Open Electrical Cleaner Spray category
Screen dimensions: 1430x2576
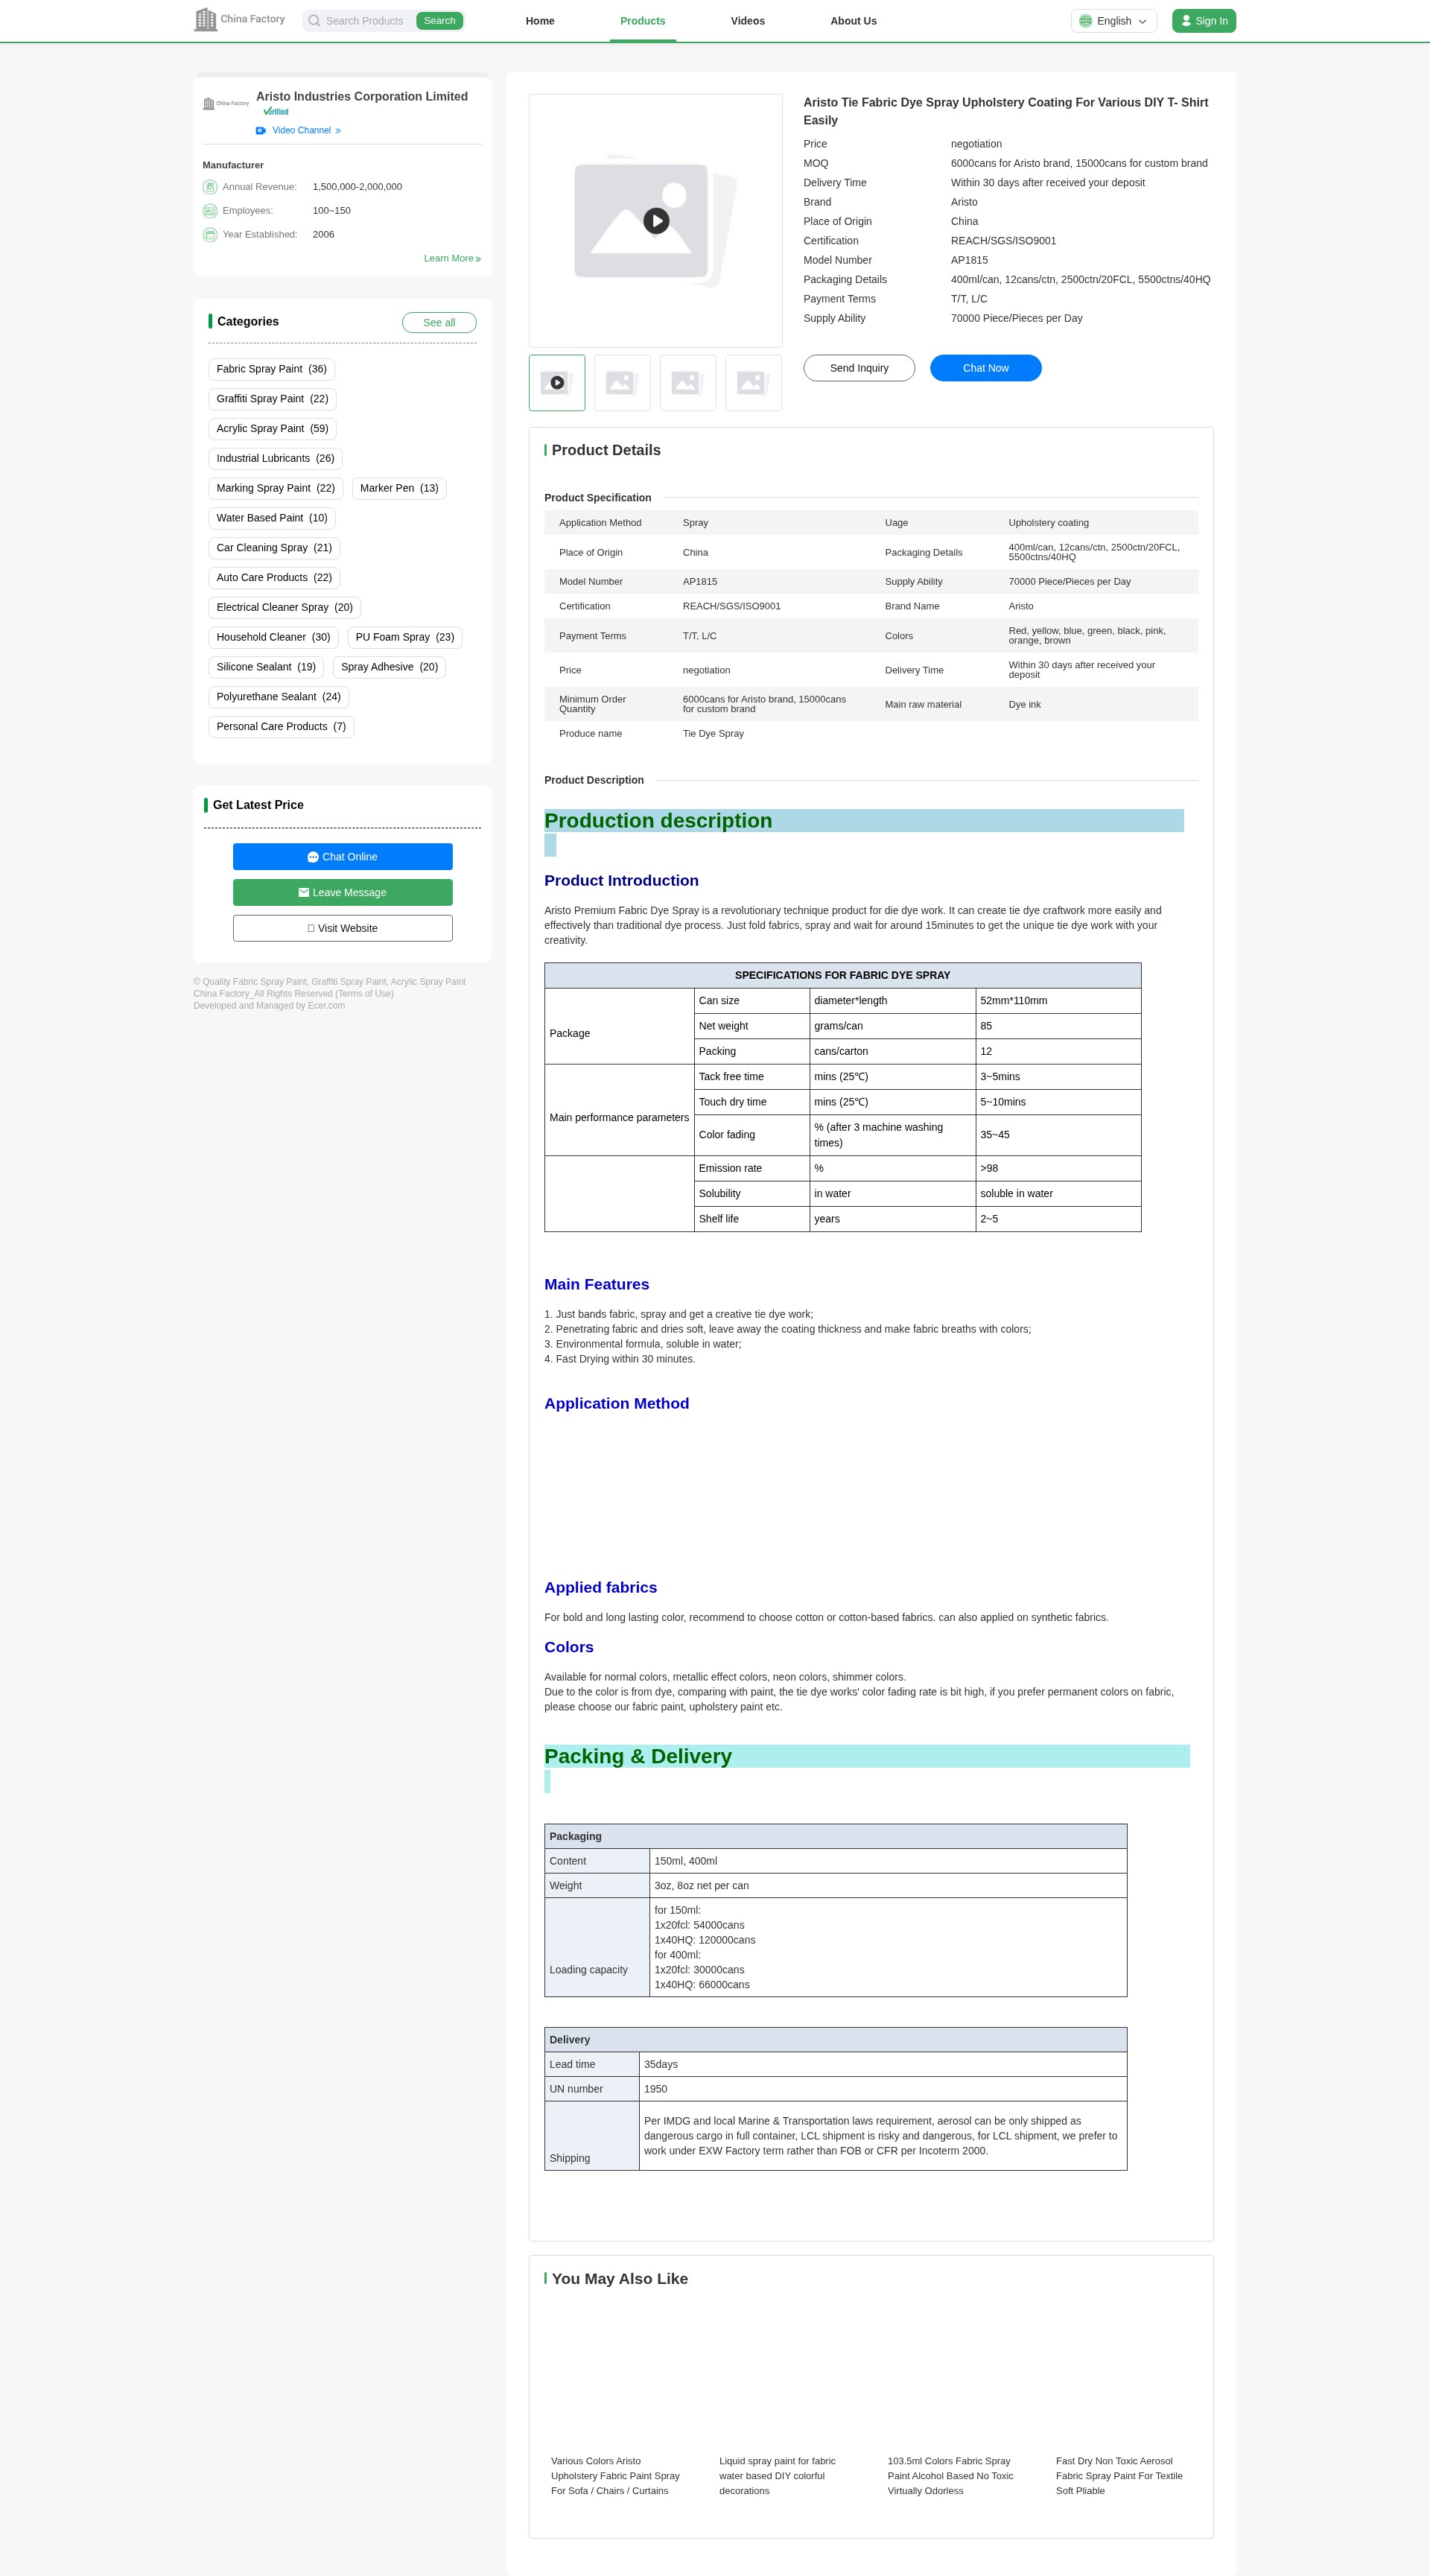[x=285, y=608]
